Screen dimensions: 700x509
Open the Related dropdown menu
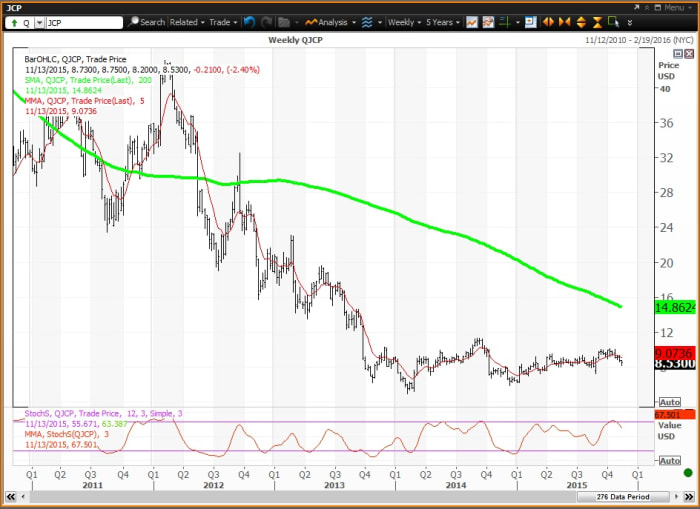pyautogui.click(x=187, y=22)
